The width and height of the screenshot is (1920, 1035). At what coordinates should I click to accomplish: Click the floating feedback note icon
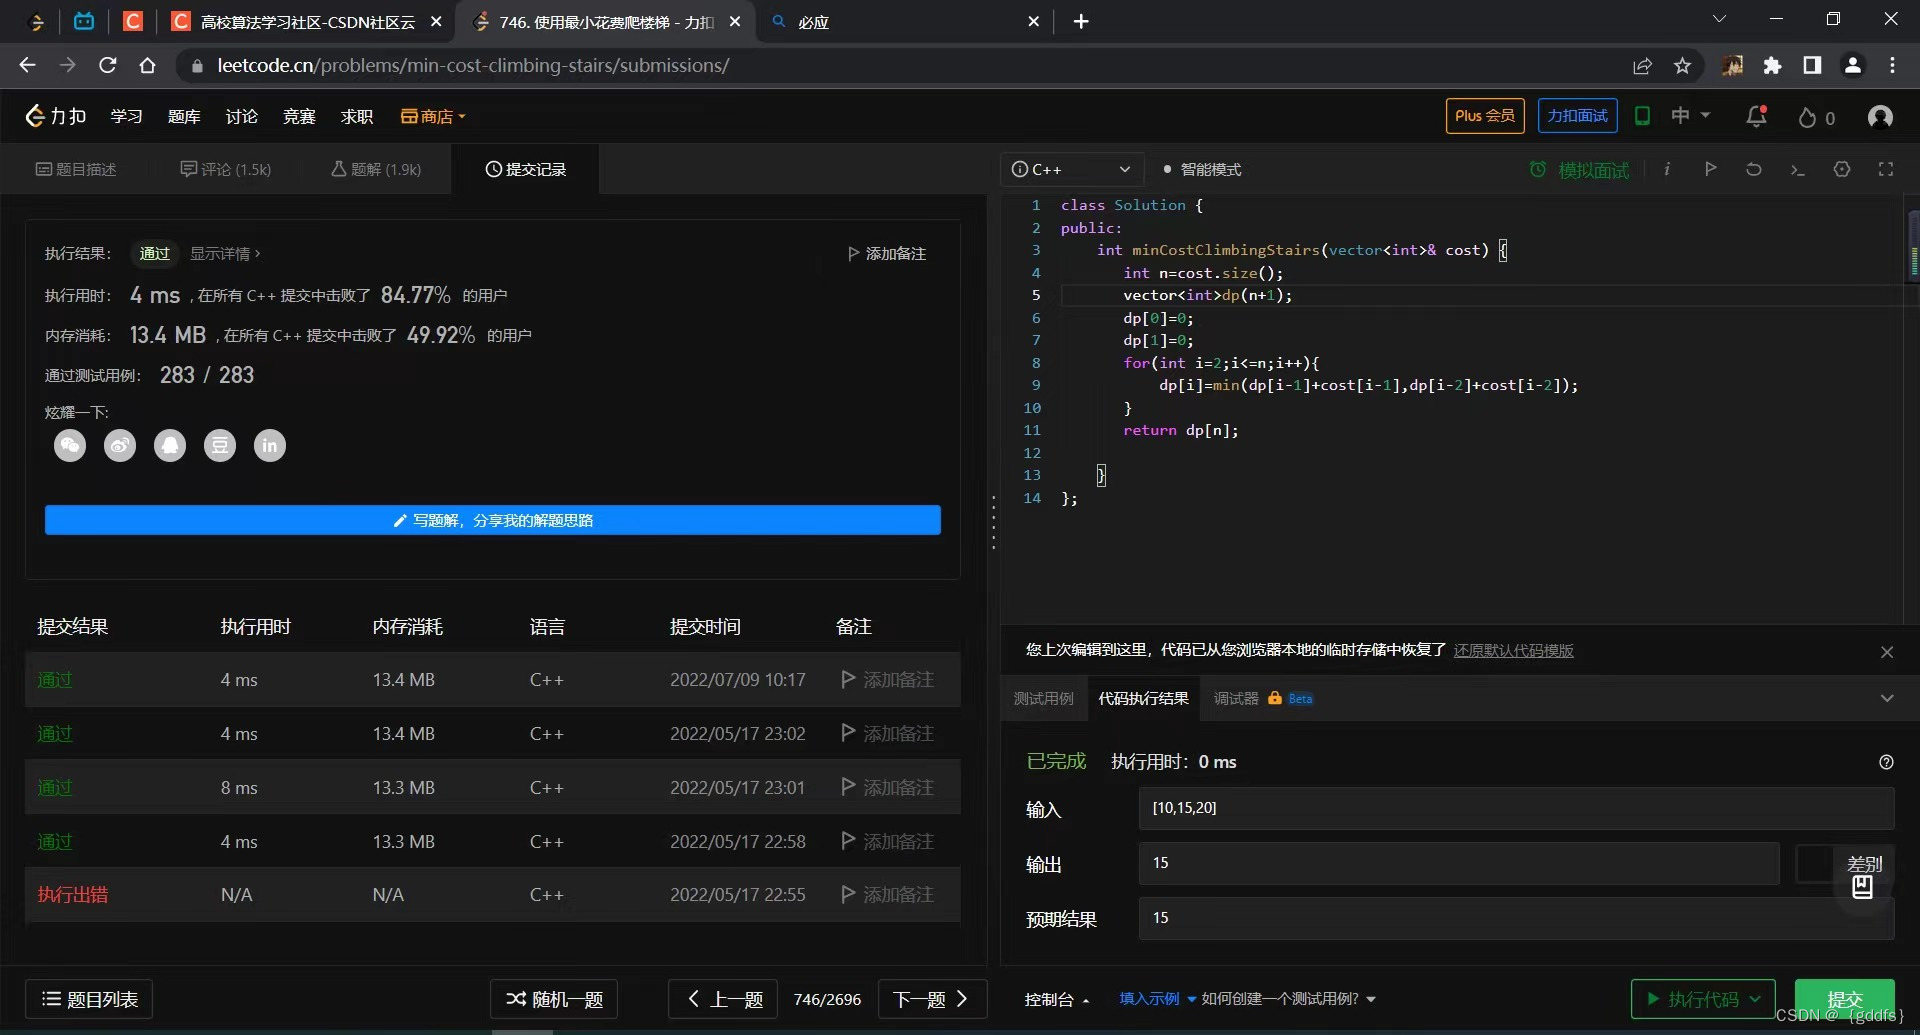(x=1862, y=887)
